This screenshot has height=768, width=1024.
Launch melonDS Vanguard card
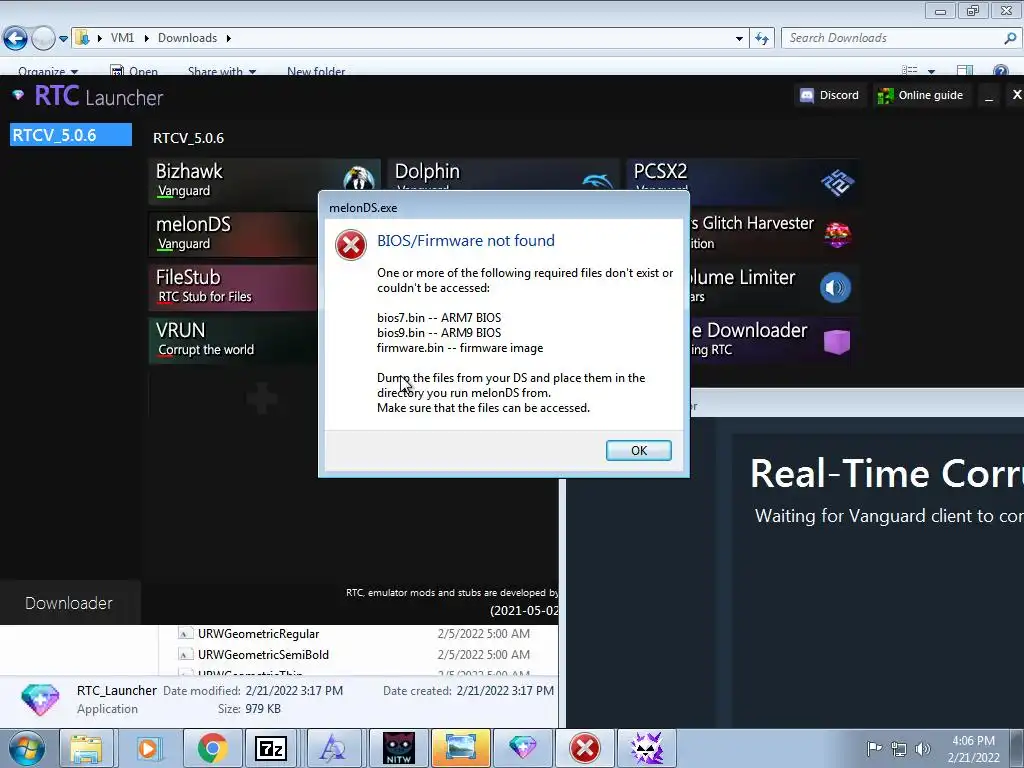tap(234, 233)
